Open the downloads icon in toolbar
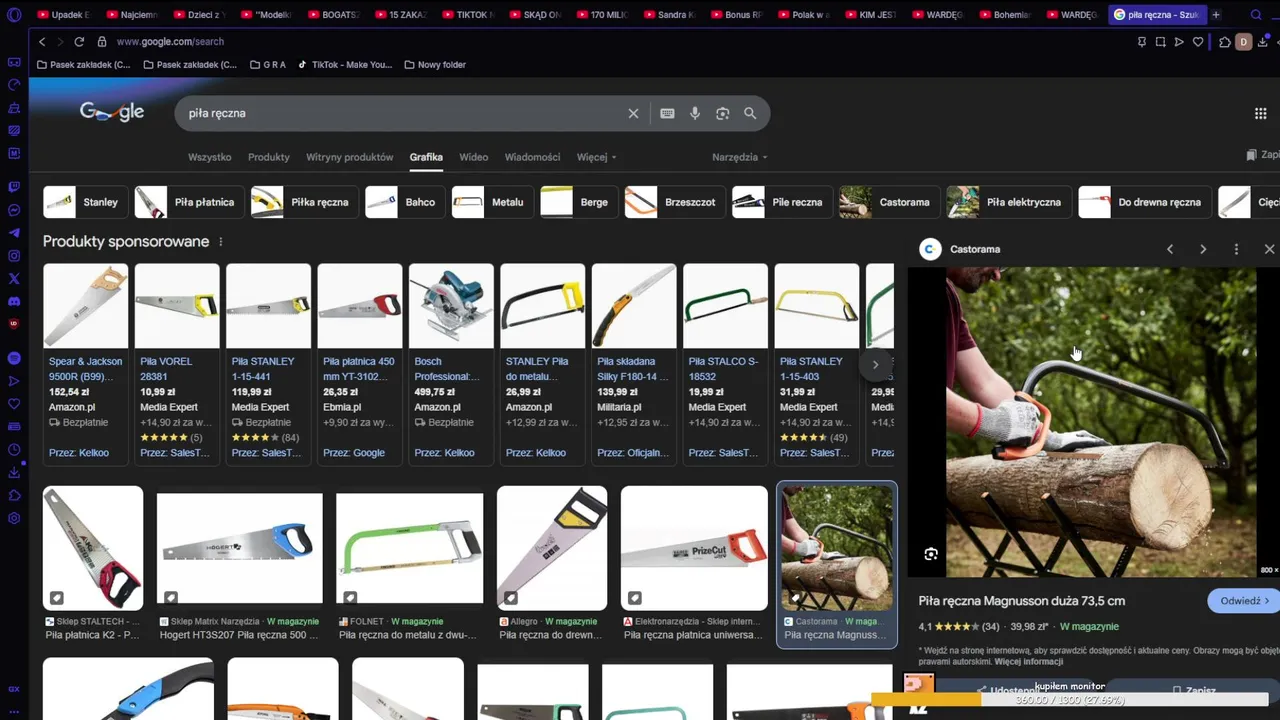The width and height of the screenshot is (1280, 720). point(1263,42)
